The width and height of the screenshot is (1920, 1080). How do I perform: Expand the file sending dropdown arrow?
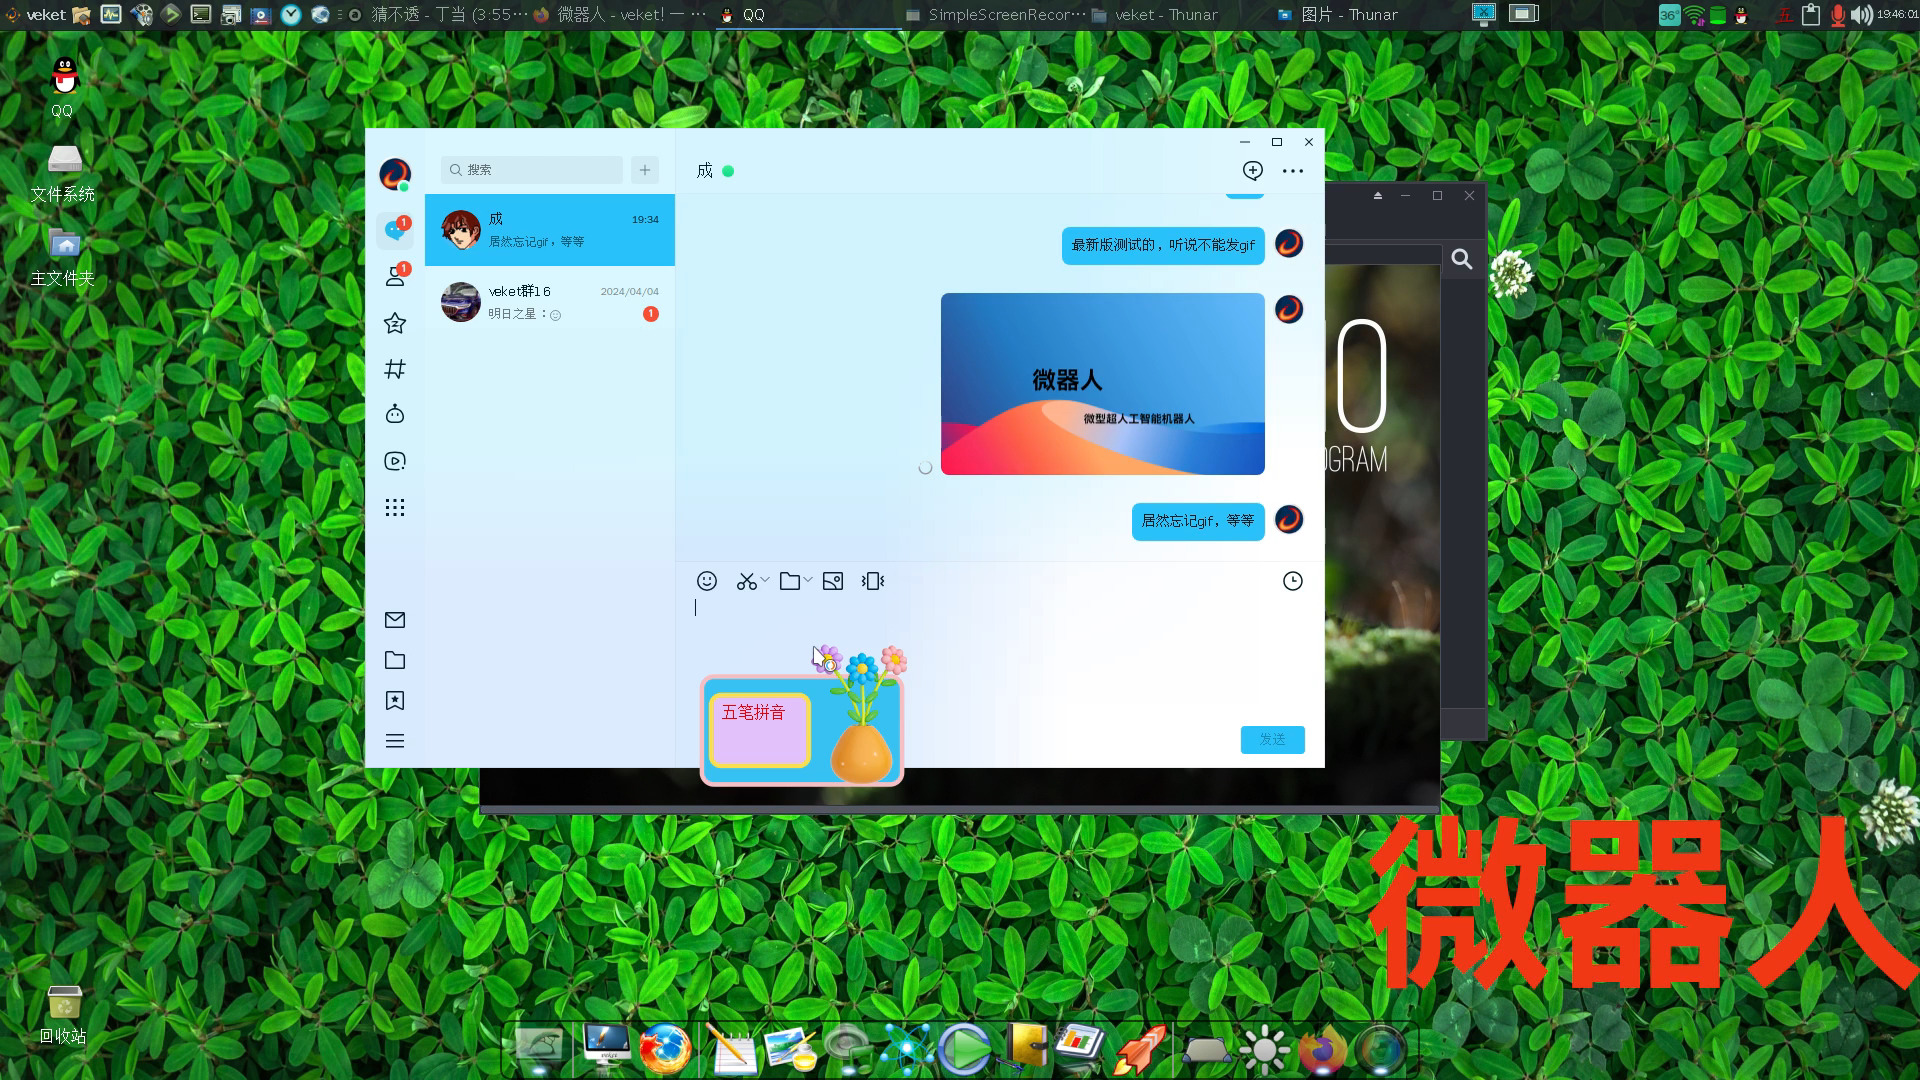(808, 580)
